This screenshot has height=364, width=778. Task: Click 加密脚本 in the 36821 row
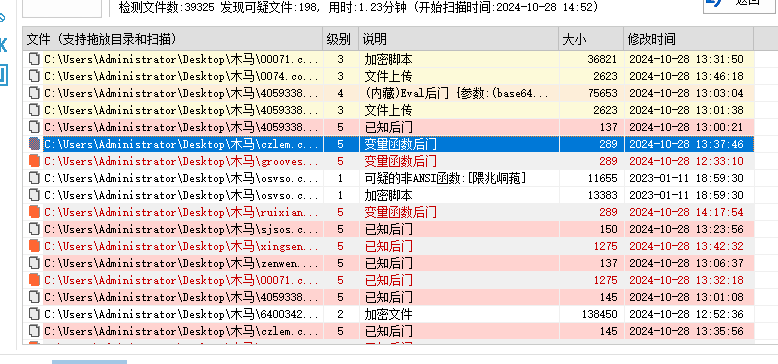pos(389,59)
